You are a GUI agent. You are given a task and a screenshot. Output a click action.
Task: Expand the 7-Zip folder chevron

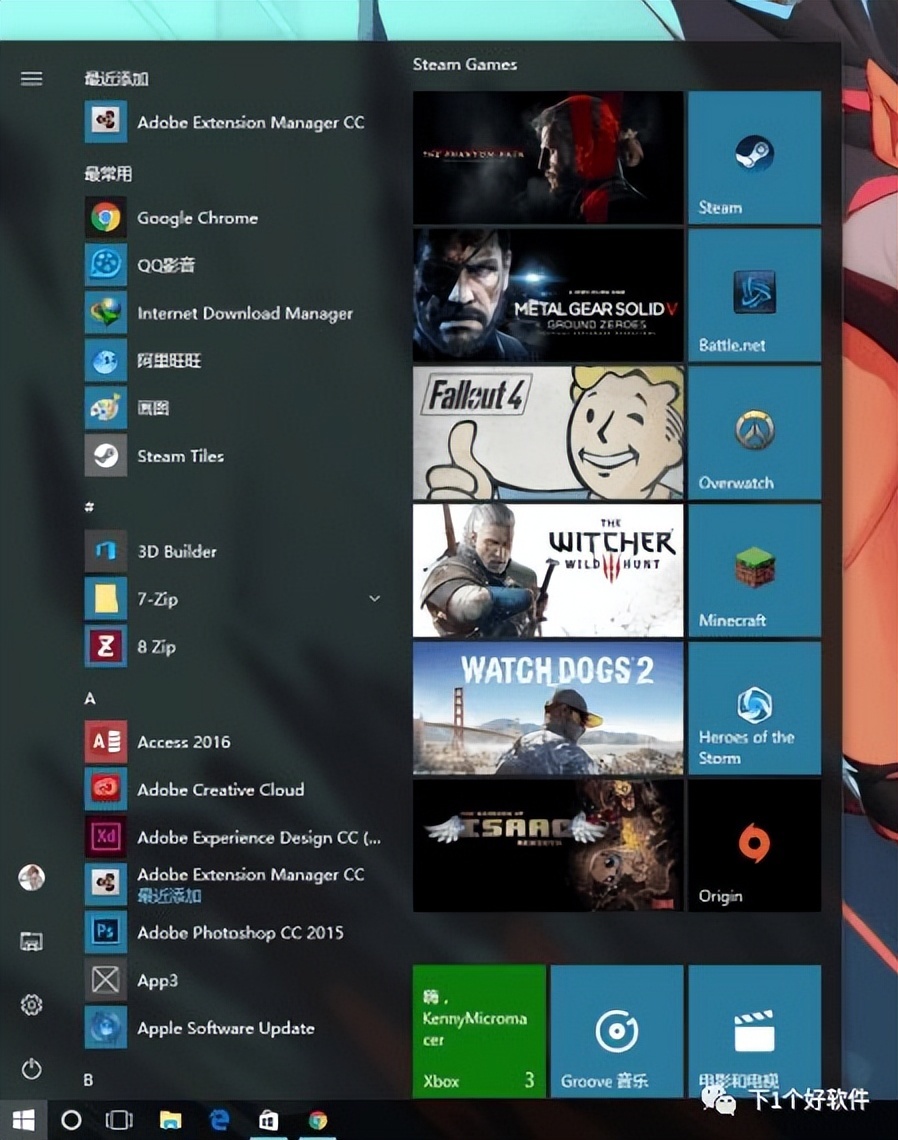click(374, 599)
